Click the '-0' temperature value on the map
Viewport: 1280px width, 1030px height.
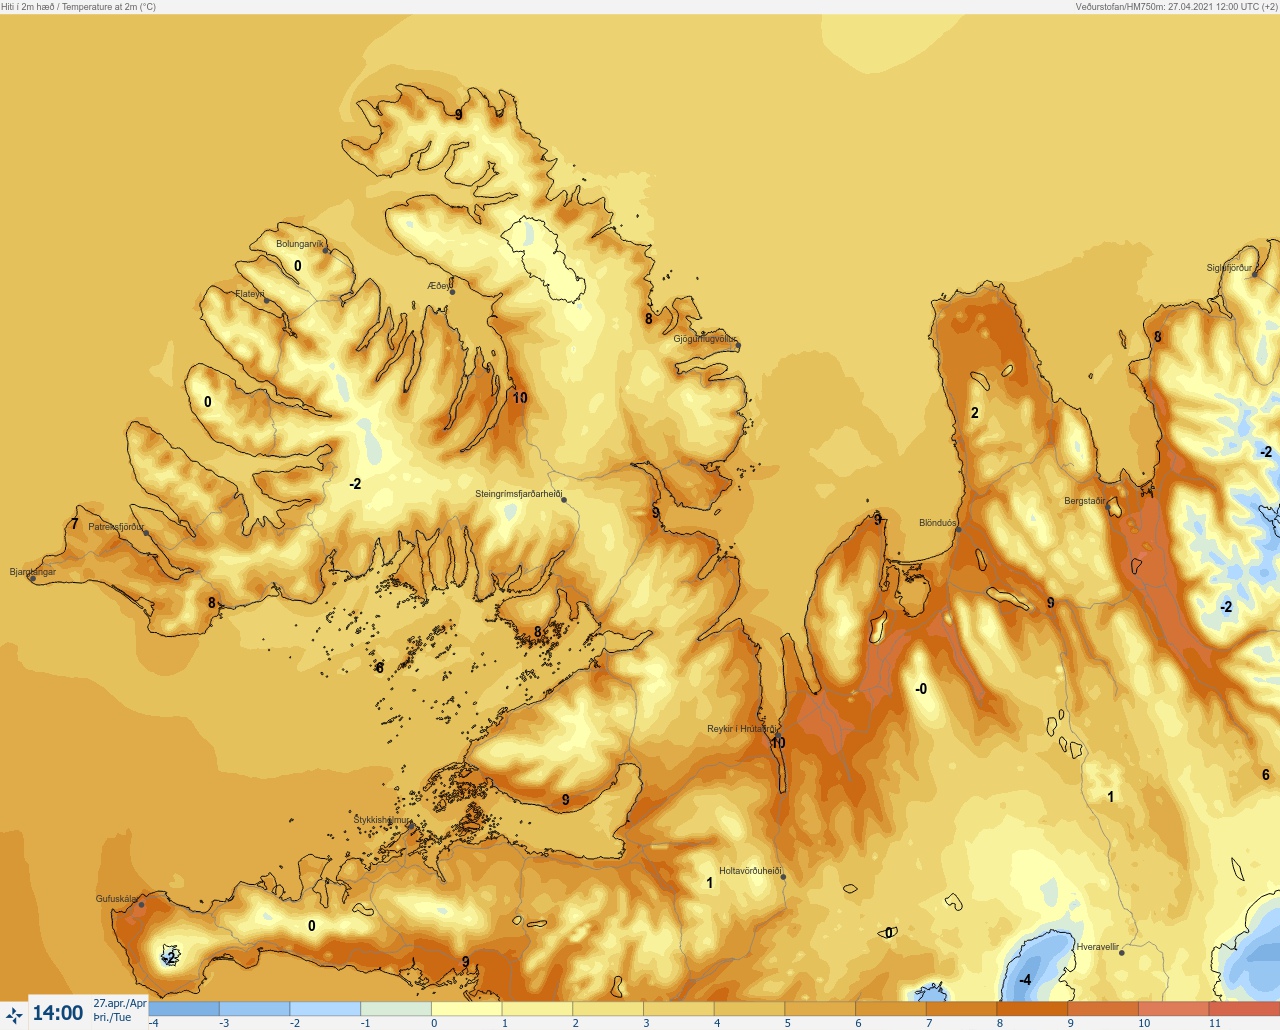pos(921,689)
